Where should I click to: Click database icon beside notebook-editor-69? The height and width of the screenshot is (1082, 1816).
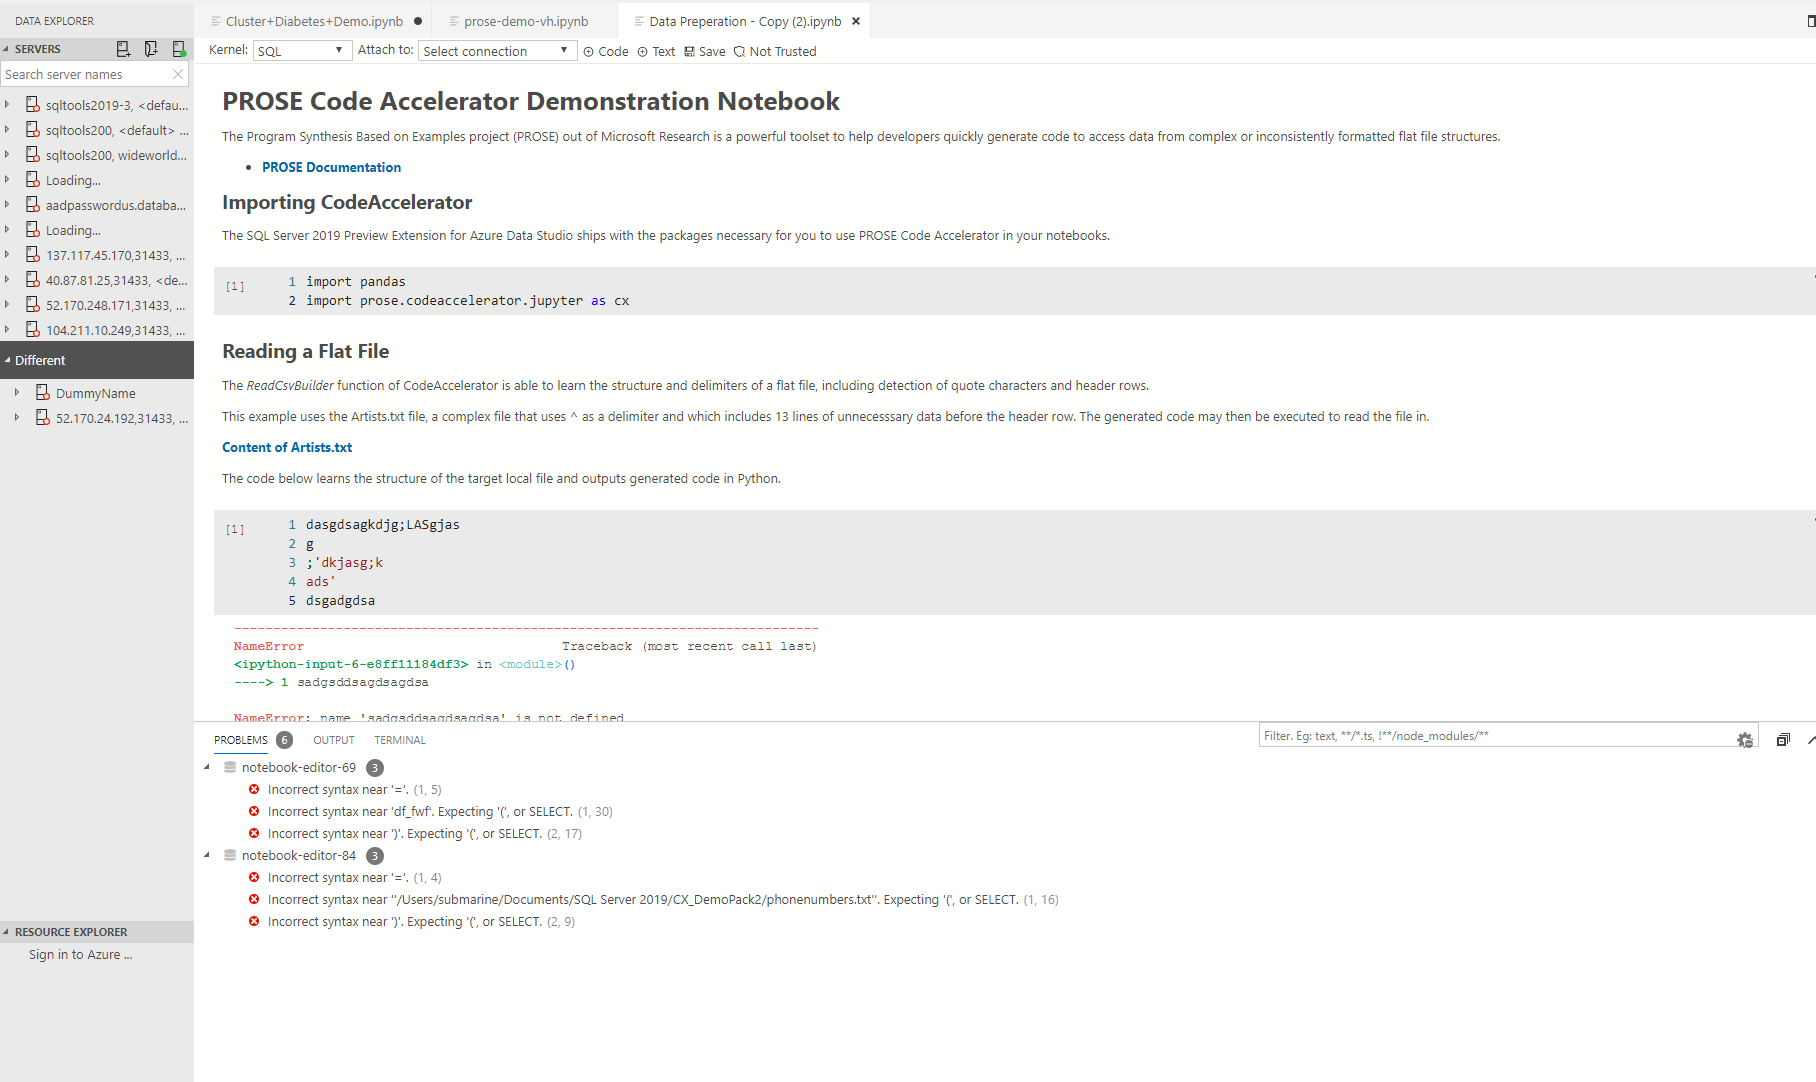[230, 767]
